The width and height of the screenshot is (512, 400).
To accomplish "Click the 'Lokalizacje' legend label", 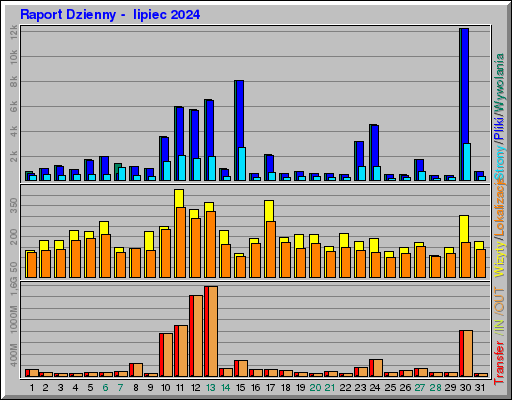I will (500, 207).
